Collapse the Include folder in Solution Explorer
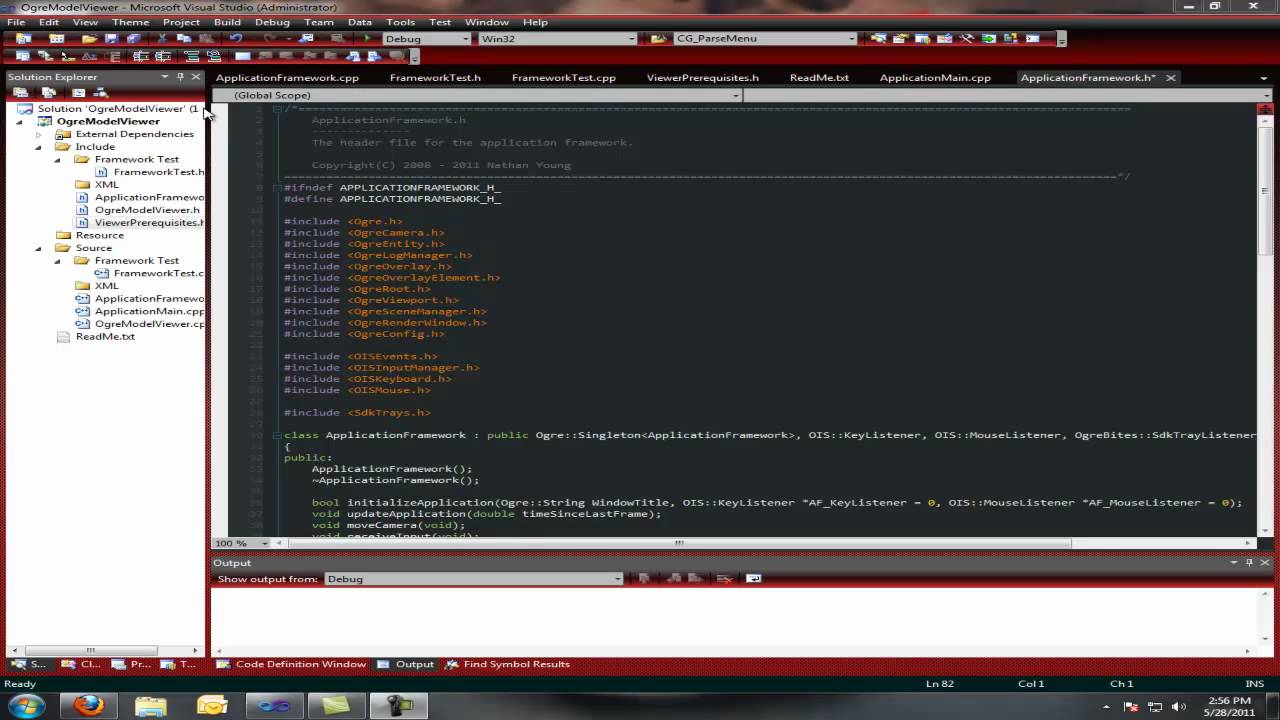 39,147
